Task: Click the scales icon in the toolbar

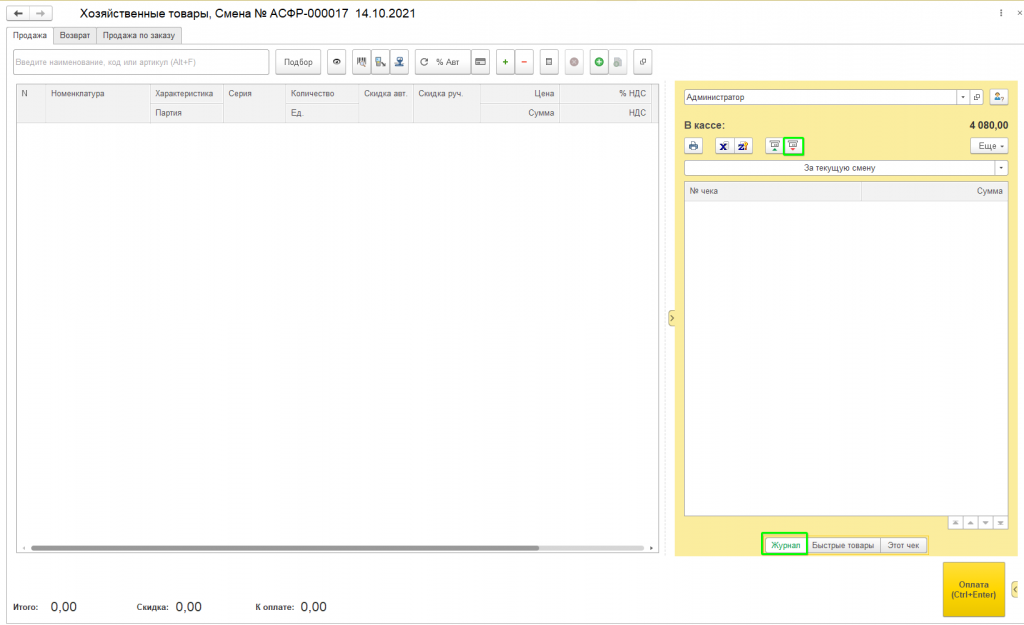Action: [x=399, y=62]
